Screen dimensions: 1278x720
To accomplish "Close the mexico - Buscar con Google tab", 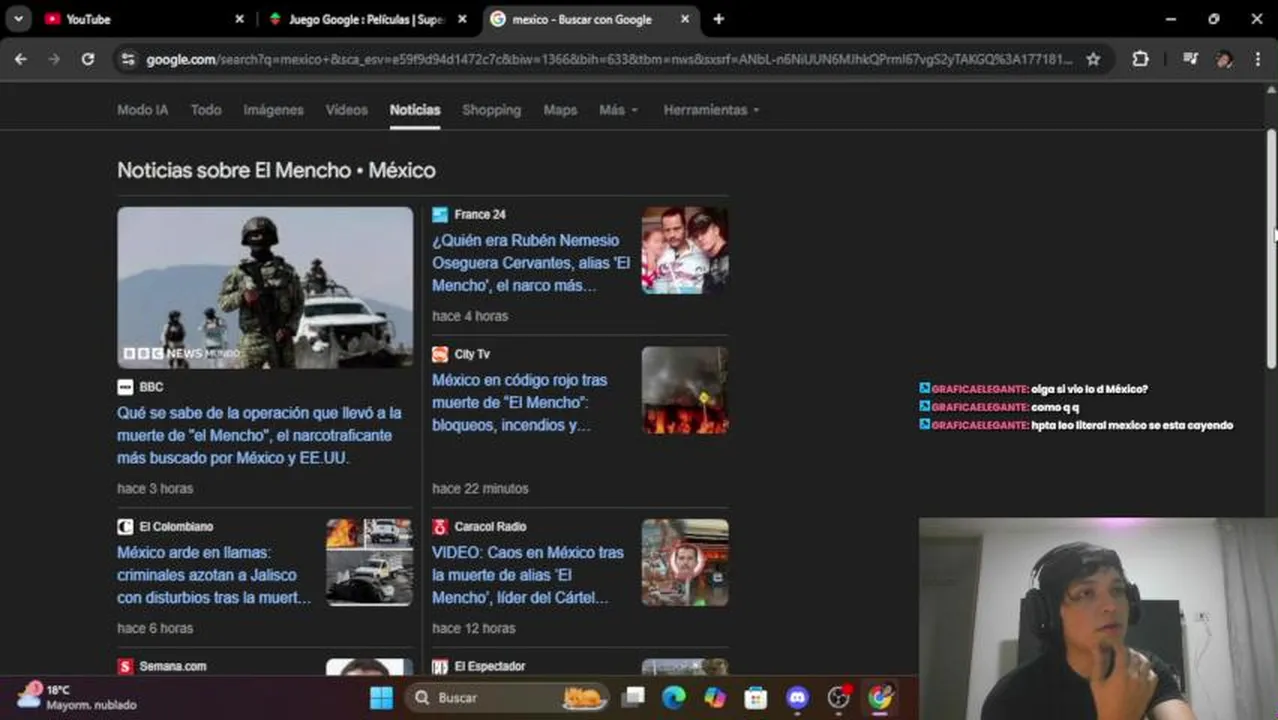I will [x=685, y=19].
